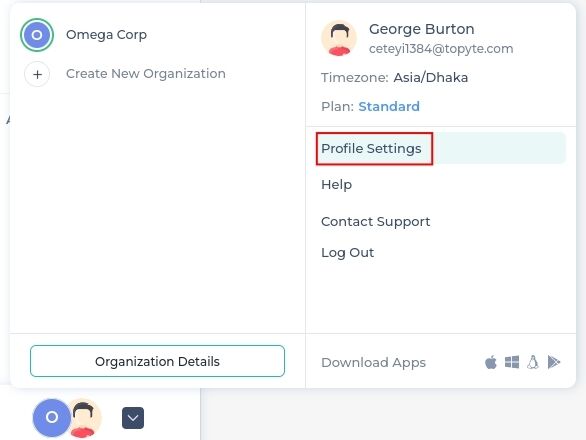Open the Help menu item

(x=336, y=185)
